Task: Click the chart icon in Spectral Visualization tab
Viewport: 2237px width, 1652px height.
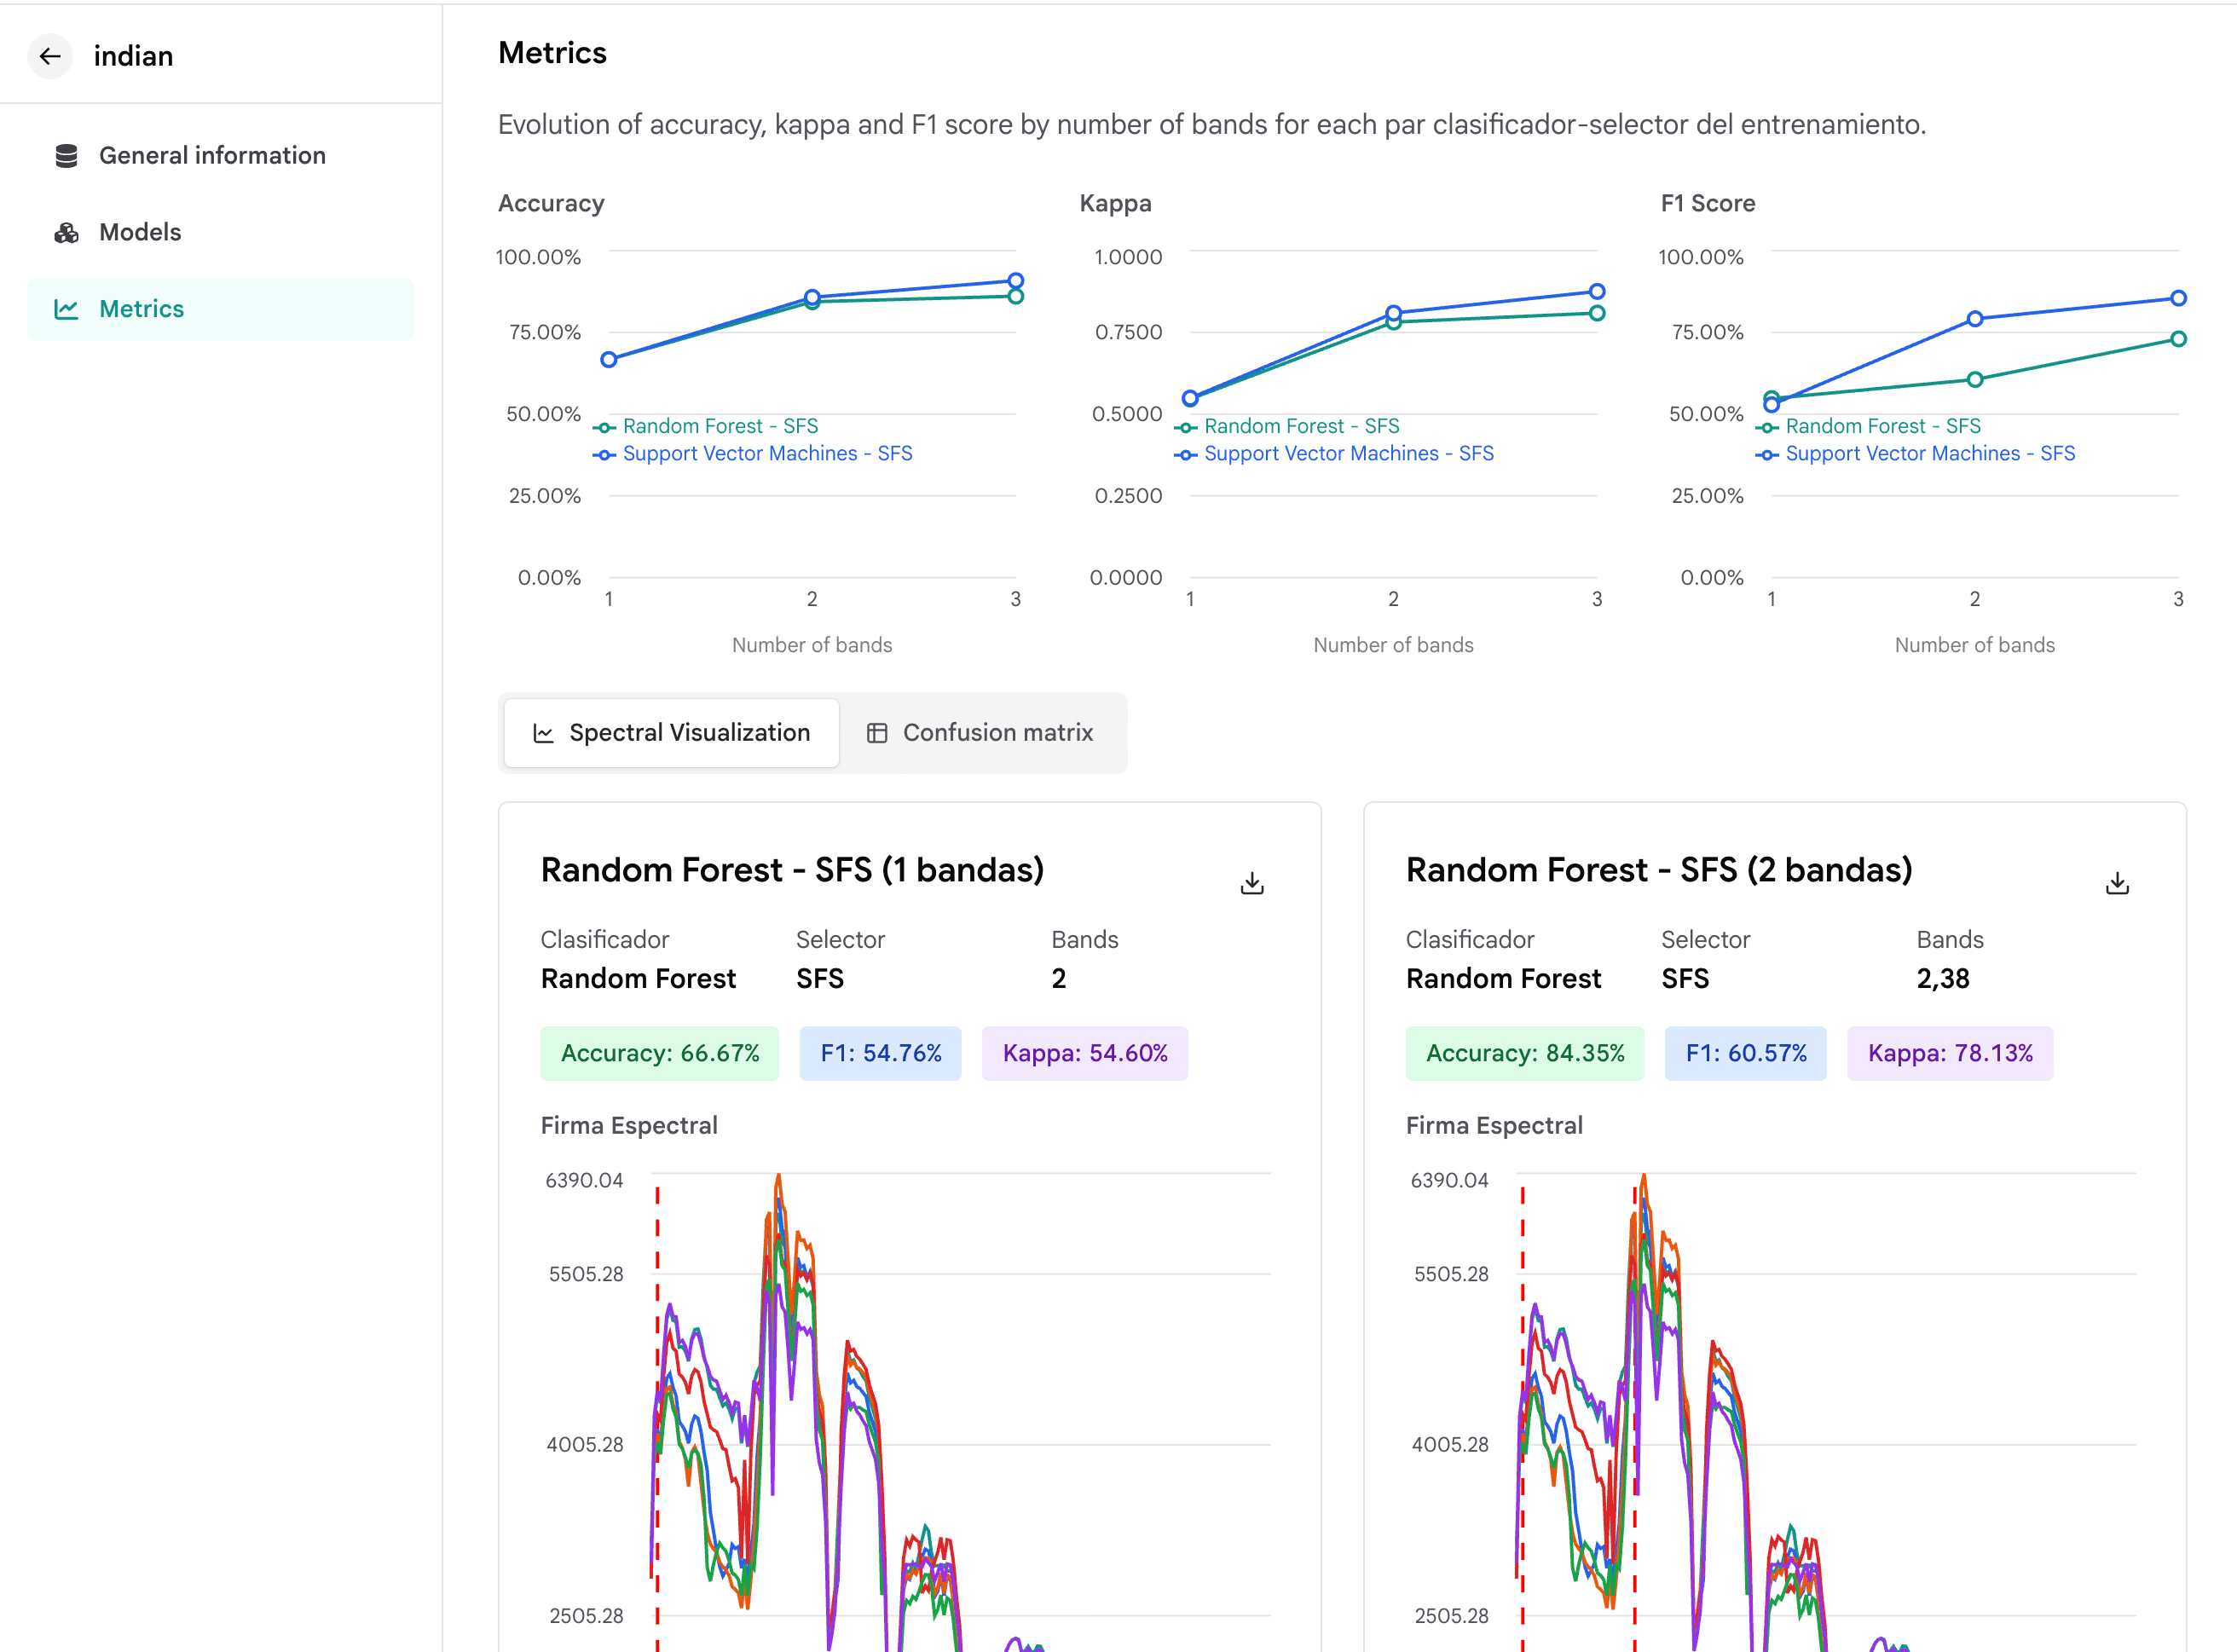Action: coord(543,733)
